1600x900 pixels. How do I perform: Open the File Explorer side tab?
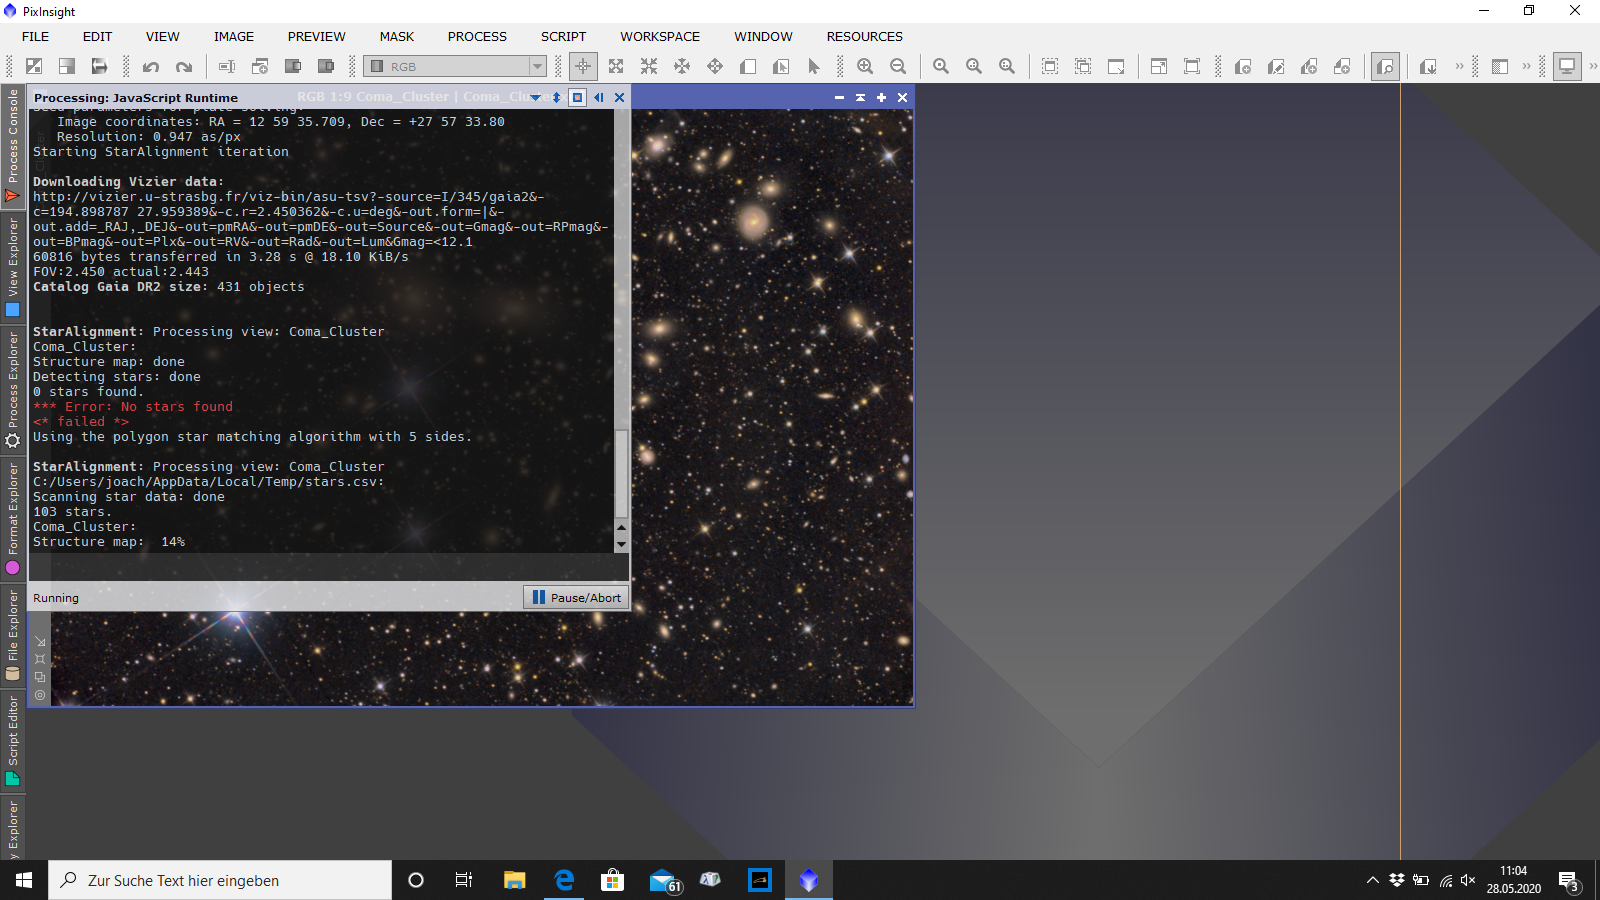click(x=13, y=636)
